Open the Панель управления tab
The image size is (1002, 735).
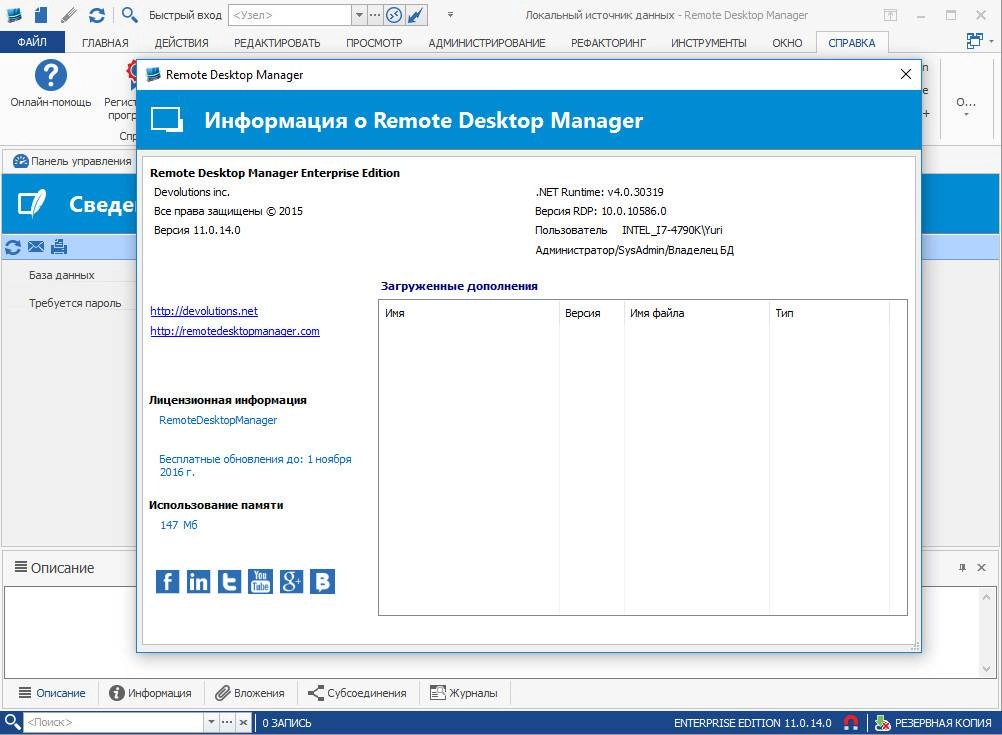click(x=73, y=161)
